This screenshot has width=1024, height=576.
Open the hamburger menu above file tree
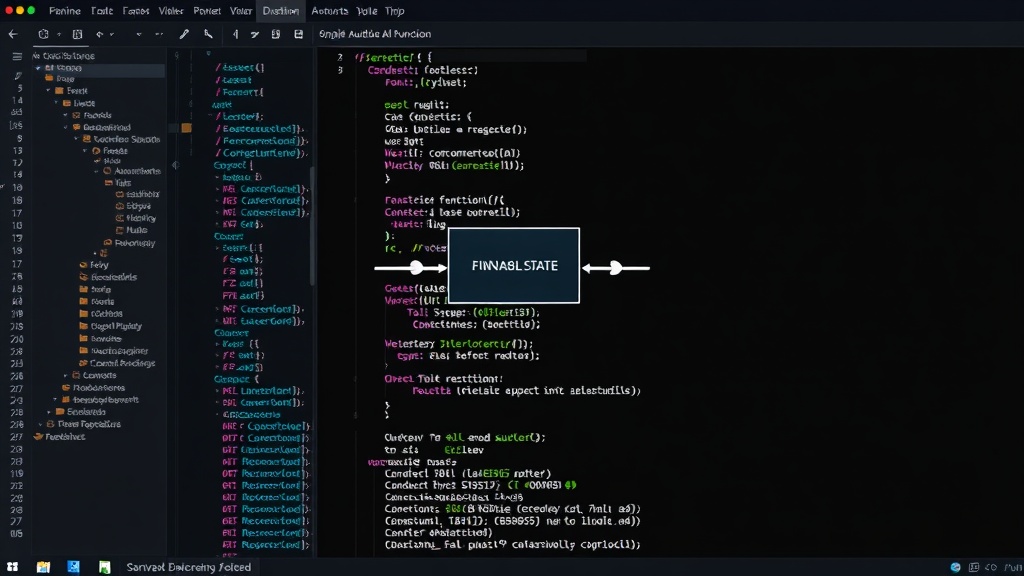17,57
